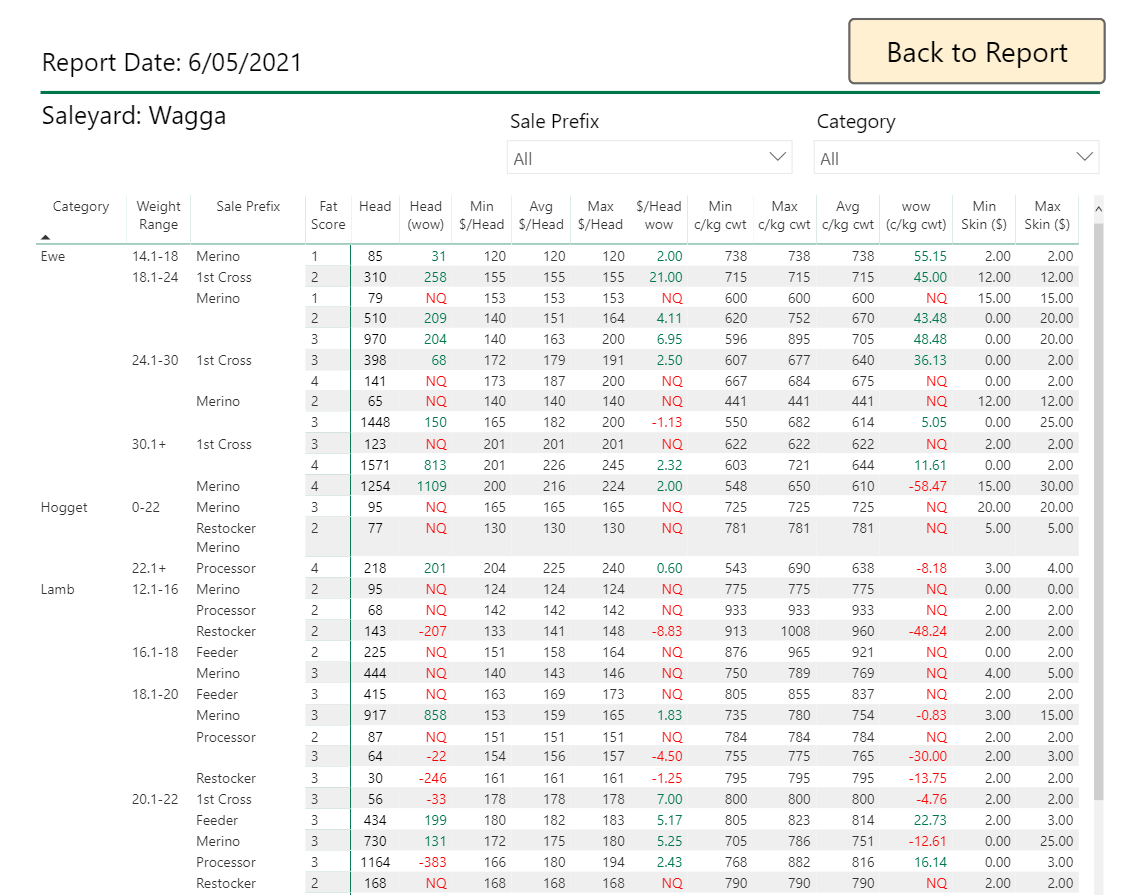Click the $/Head wow value -8.83
This screenshot has width=1129, height=895.
tap(667, 631)
